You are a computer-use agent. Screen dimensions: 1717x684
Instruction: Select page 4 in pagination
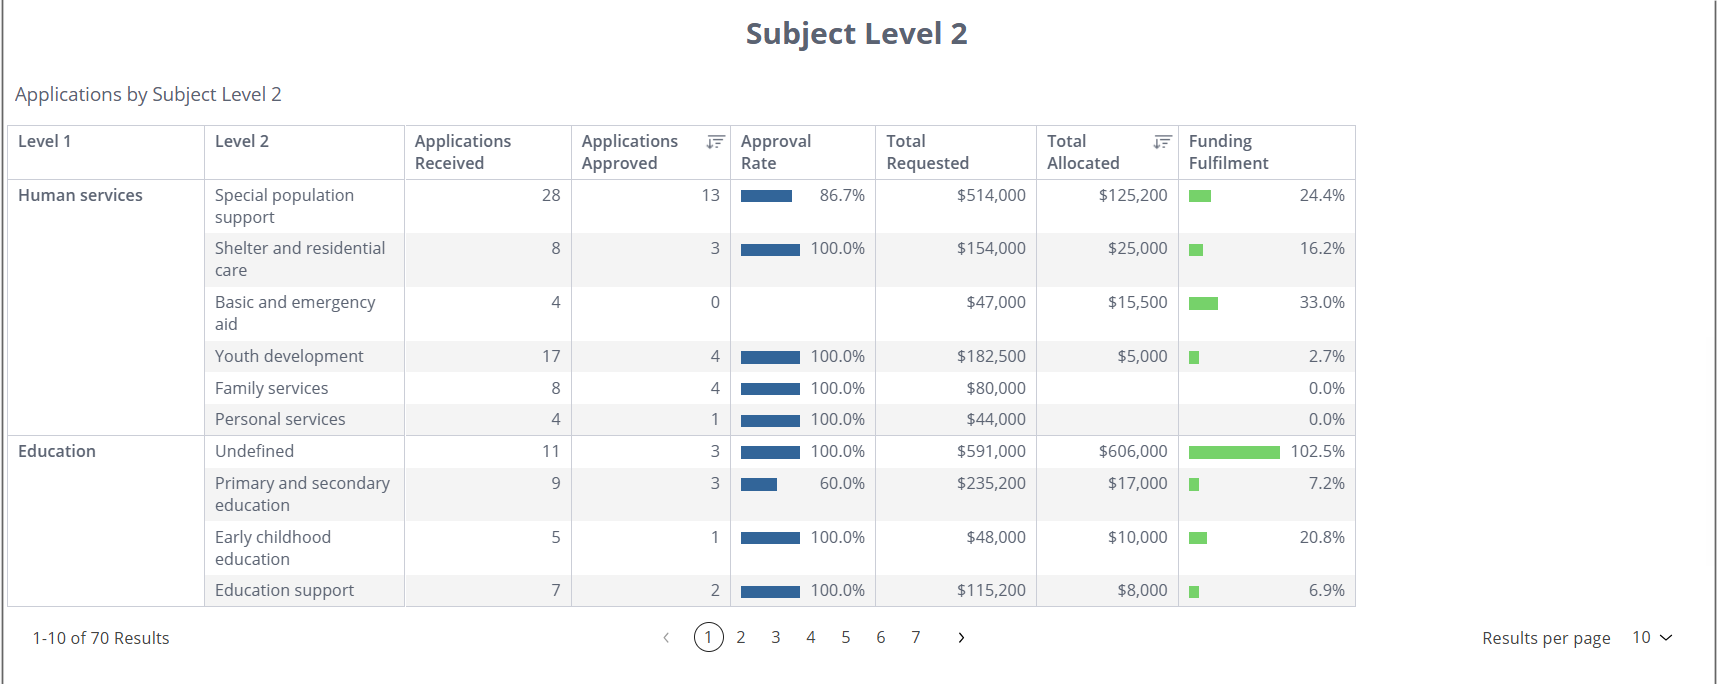pyautogui.click(x=811, y=638)
